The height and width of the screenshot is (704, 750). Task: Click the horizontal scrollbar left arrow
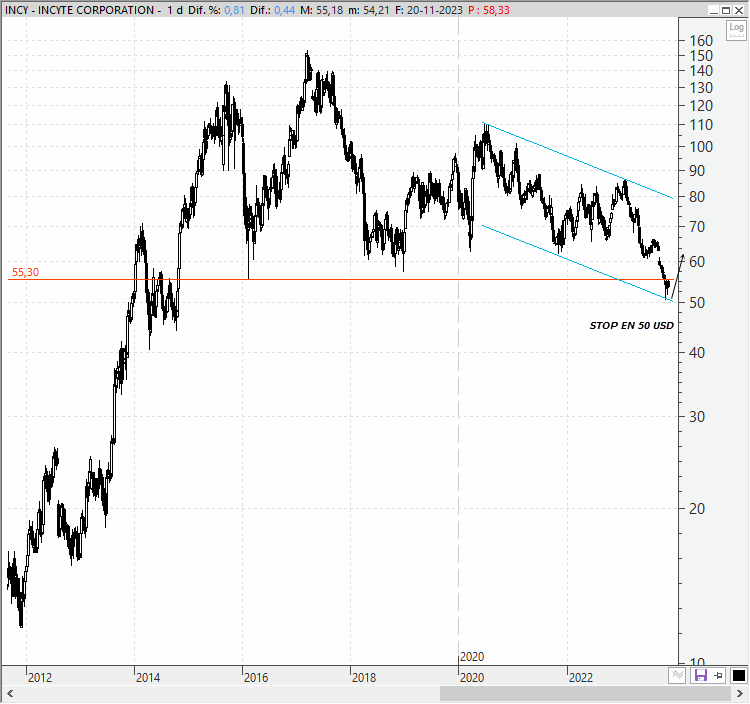click(9, 693)
